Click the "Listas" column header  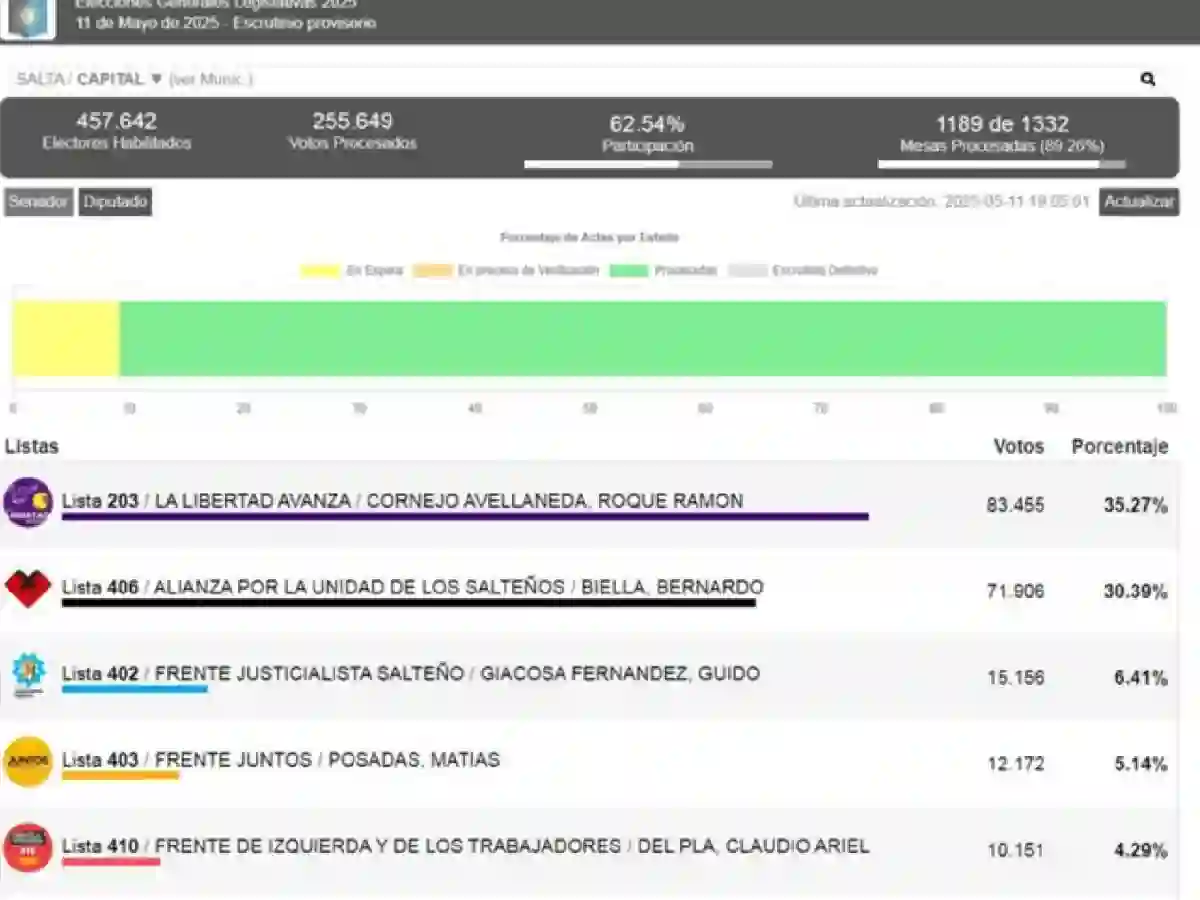point(32,447)
